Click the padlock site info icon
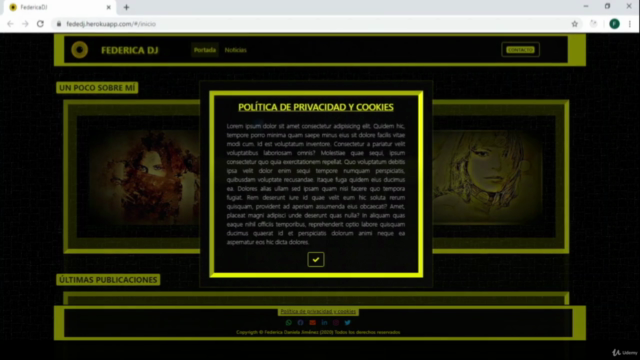 pos(59,24)
